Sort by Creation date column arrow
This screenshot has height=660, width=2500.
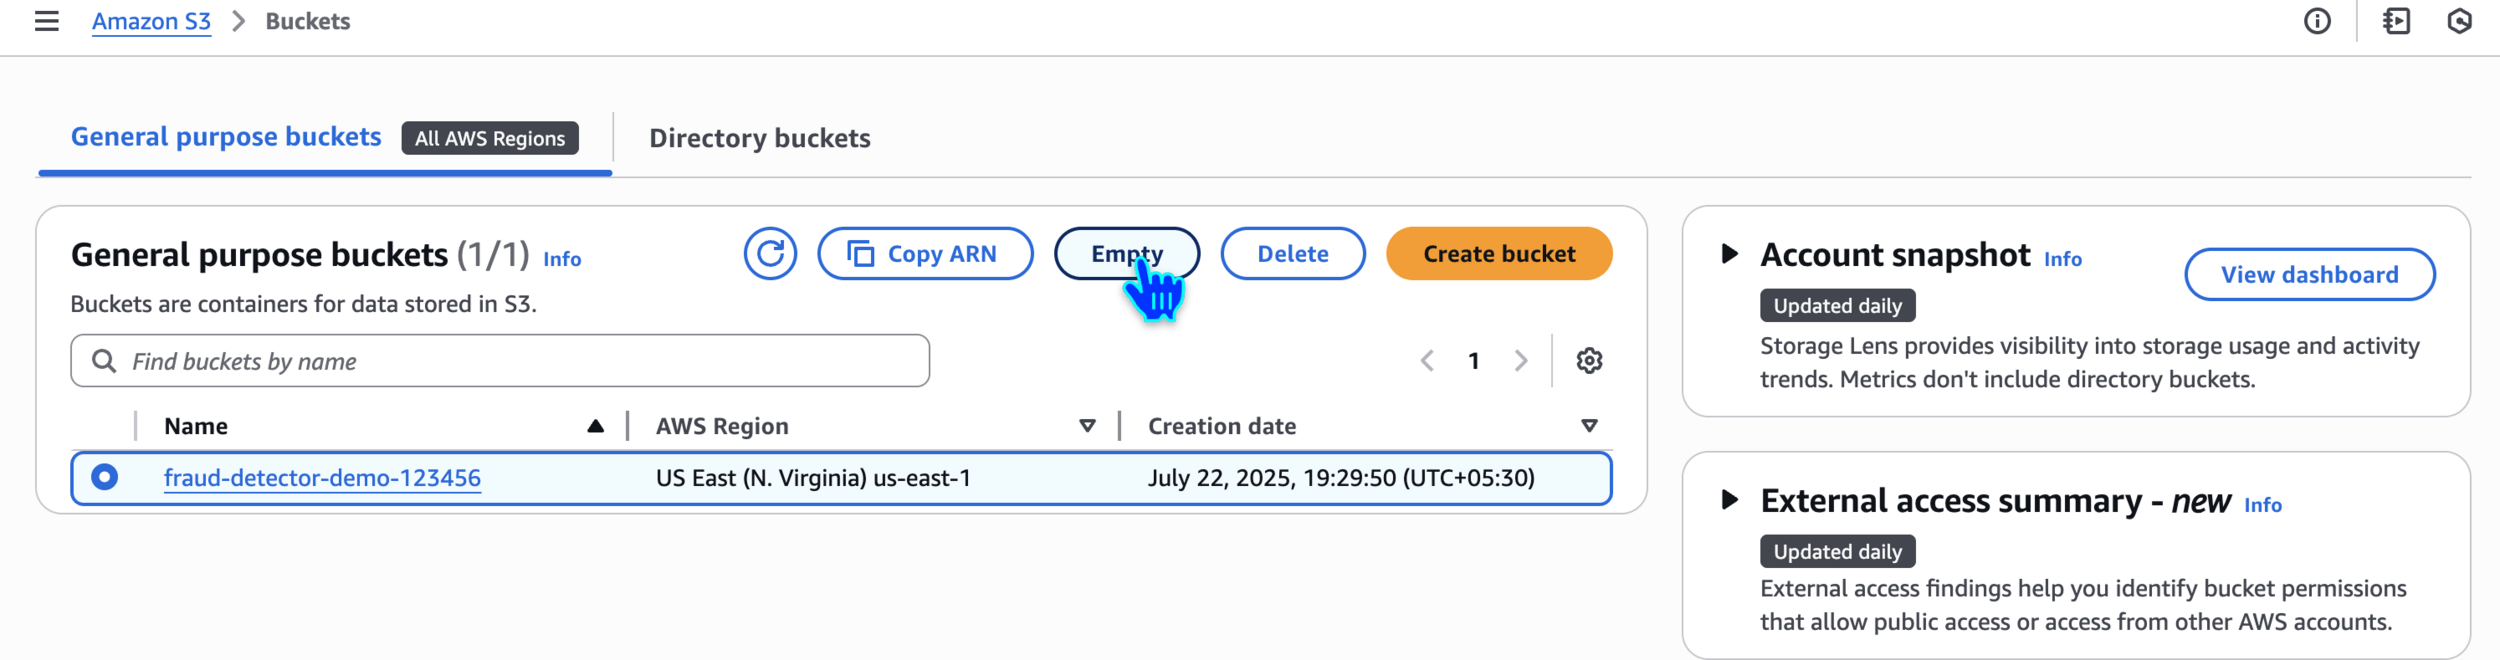pyautogui.click(x=1589, y=426)
